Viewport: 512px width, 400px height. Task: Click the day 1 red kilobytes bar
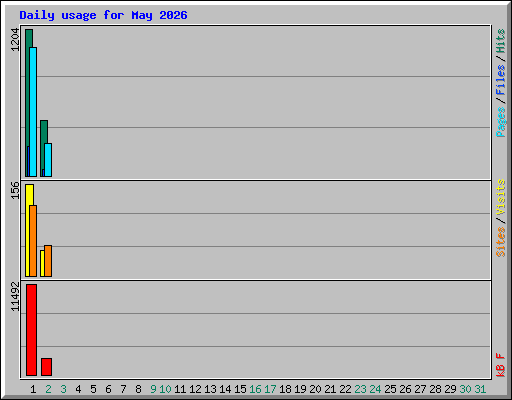[31, 330]
